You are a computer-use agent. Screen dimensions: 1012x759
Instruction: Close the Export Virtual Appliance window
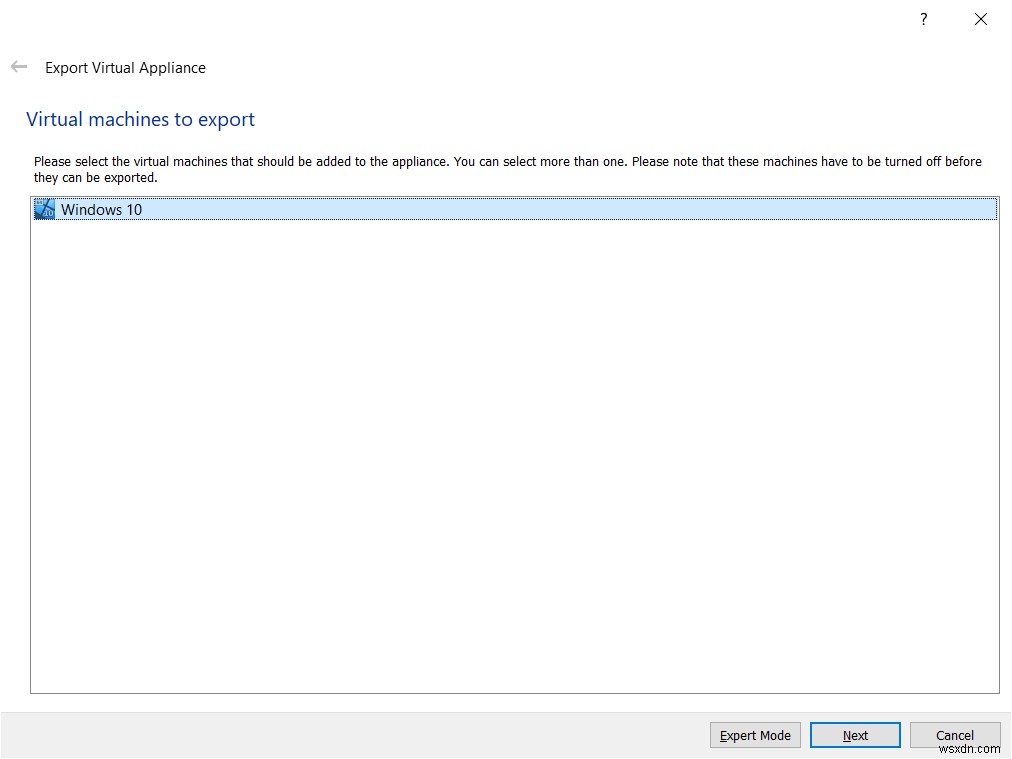pyautogui.click(x=980, y=19)
